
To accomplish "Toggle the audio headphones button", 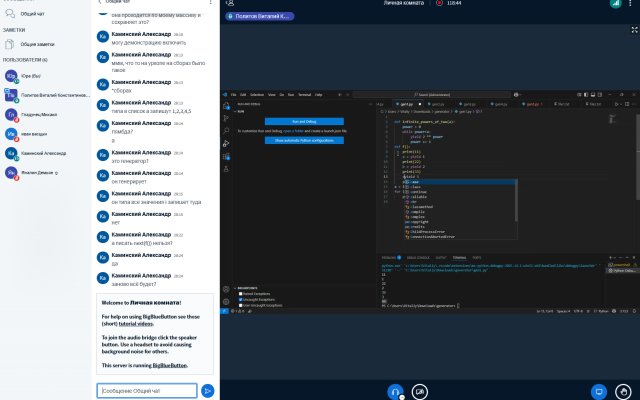I will pyautogui.click(x=395, y=392).
